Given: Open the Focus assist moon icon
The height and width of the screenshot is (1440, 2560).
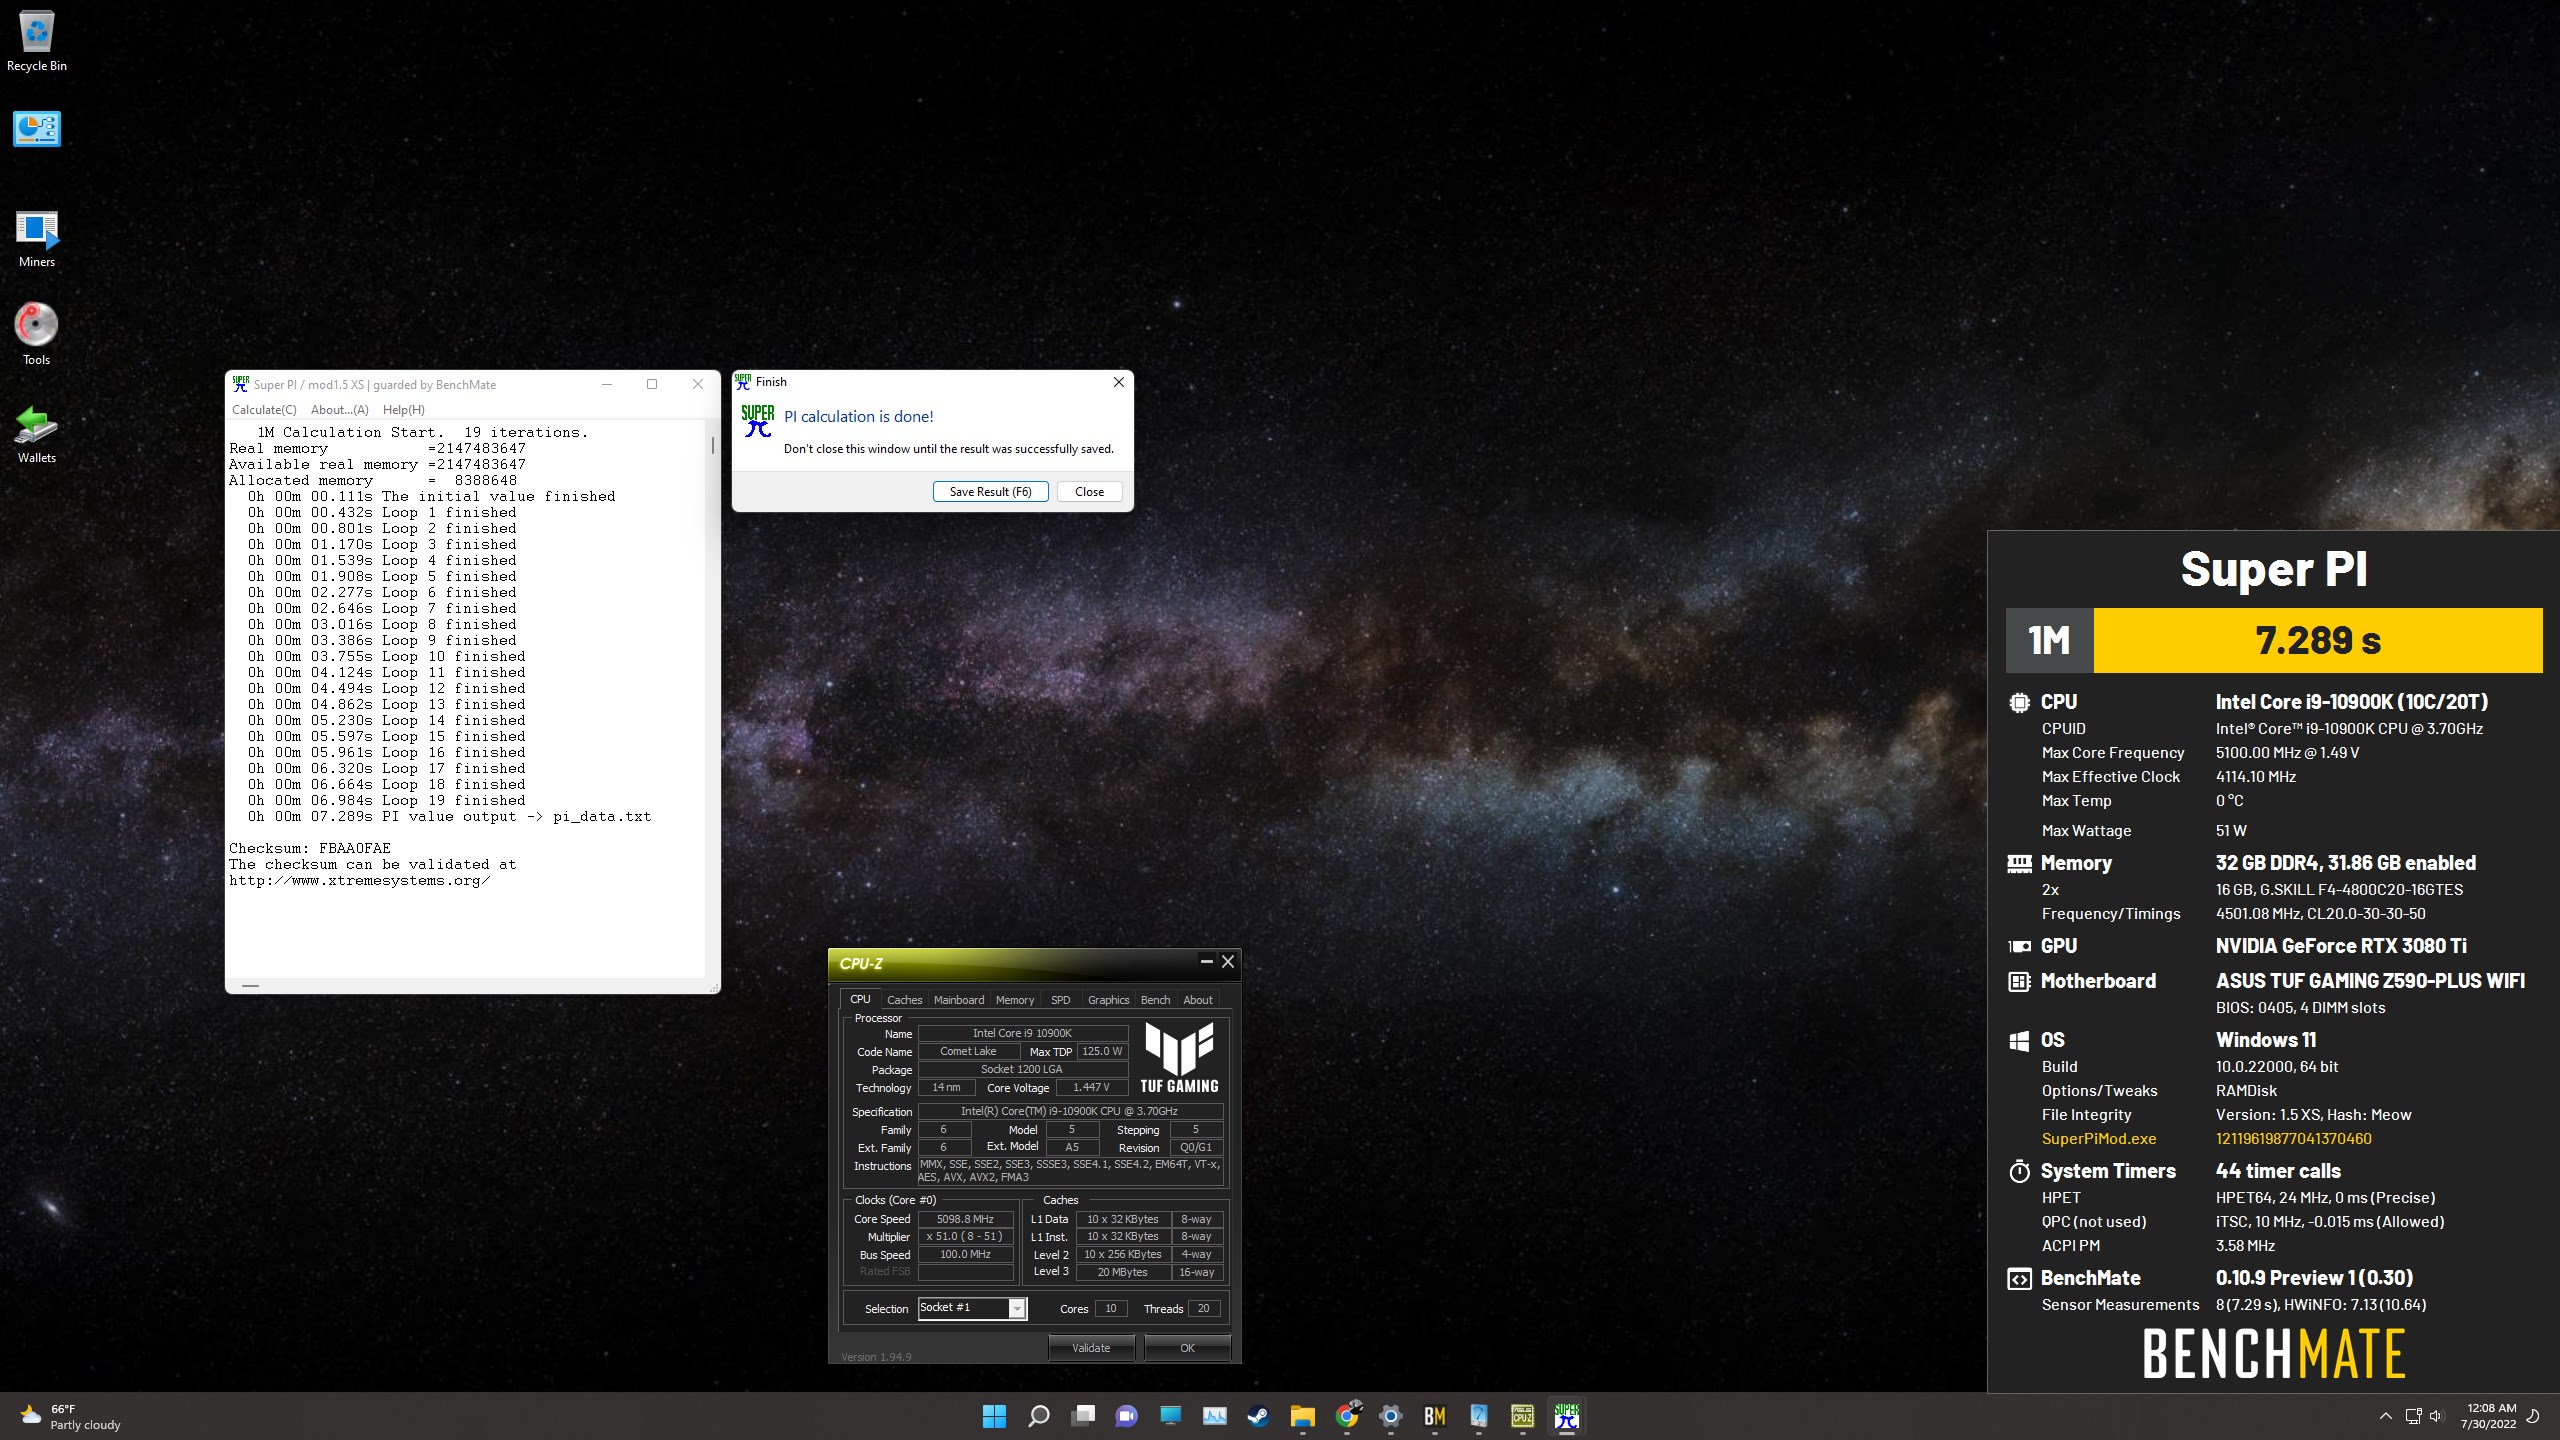Looking at the screenshot, I should (2534, 1416).
